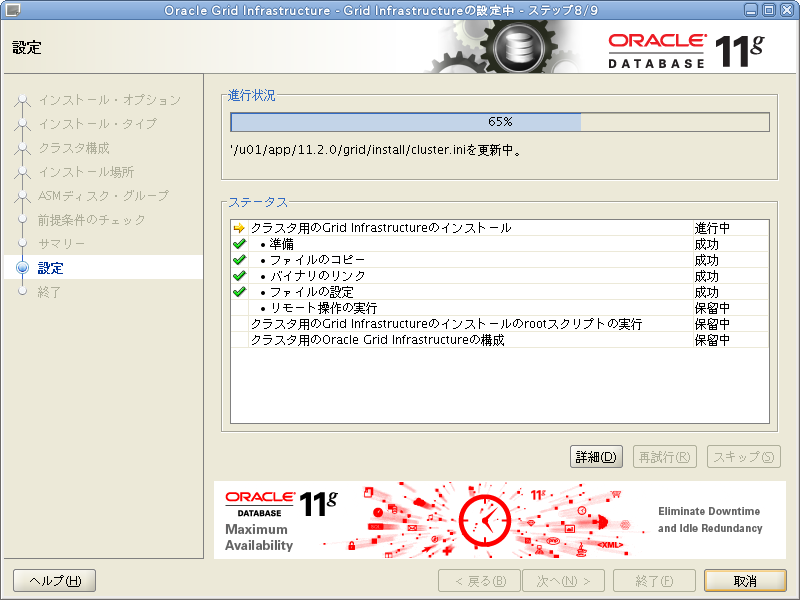Click the green checkmark beside バイナリのリンク
Screen dimensions: 800x600
(x=239, y=276)
